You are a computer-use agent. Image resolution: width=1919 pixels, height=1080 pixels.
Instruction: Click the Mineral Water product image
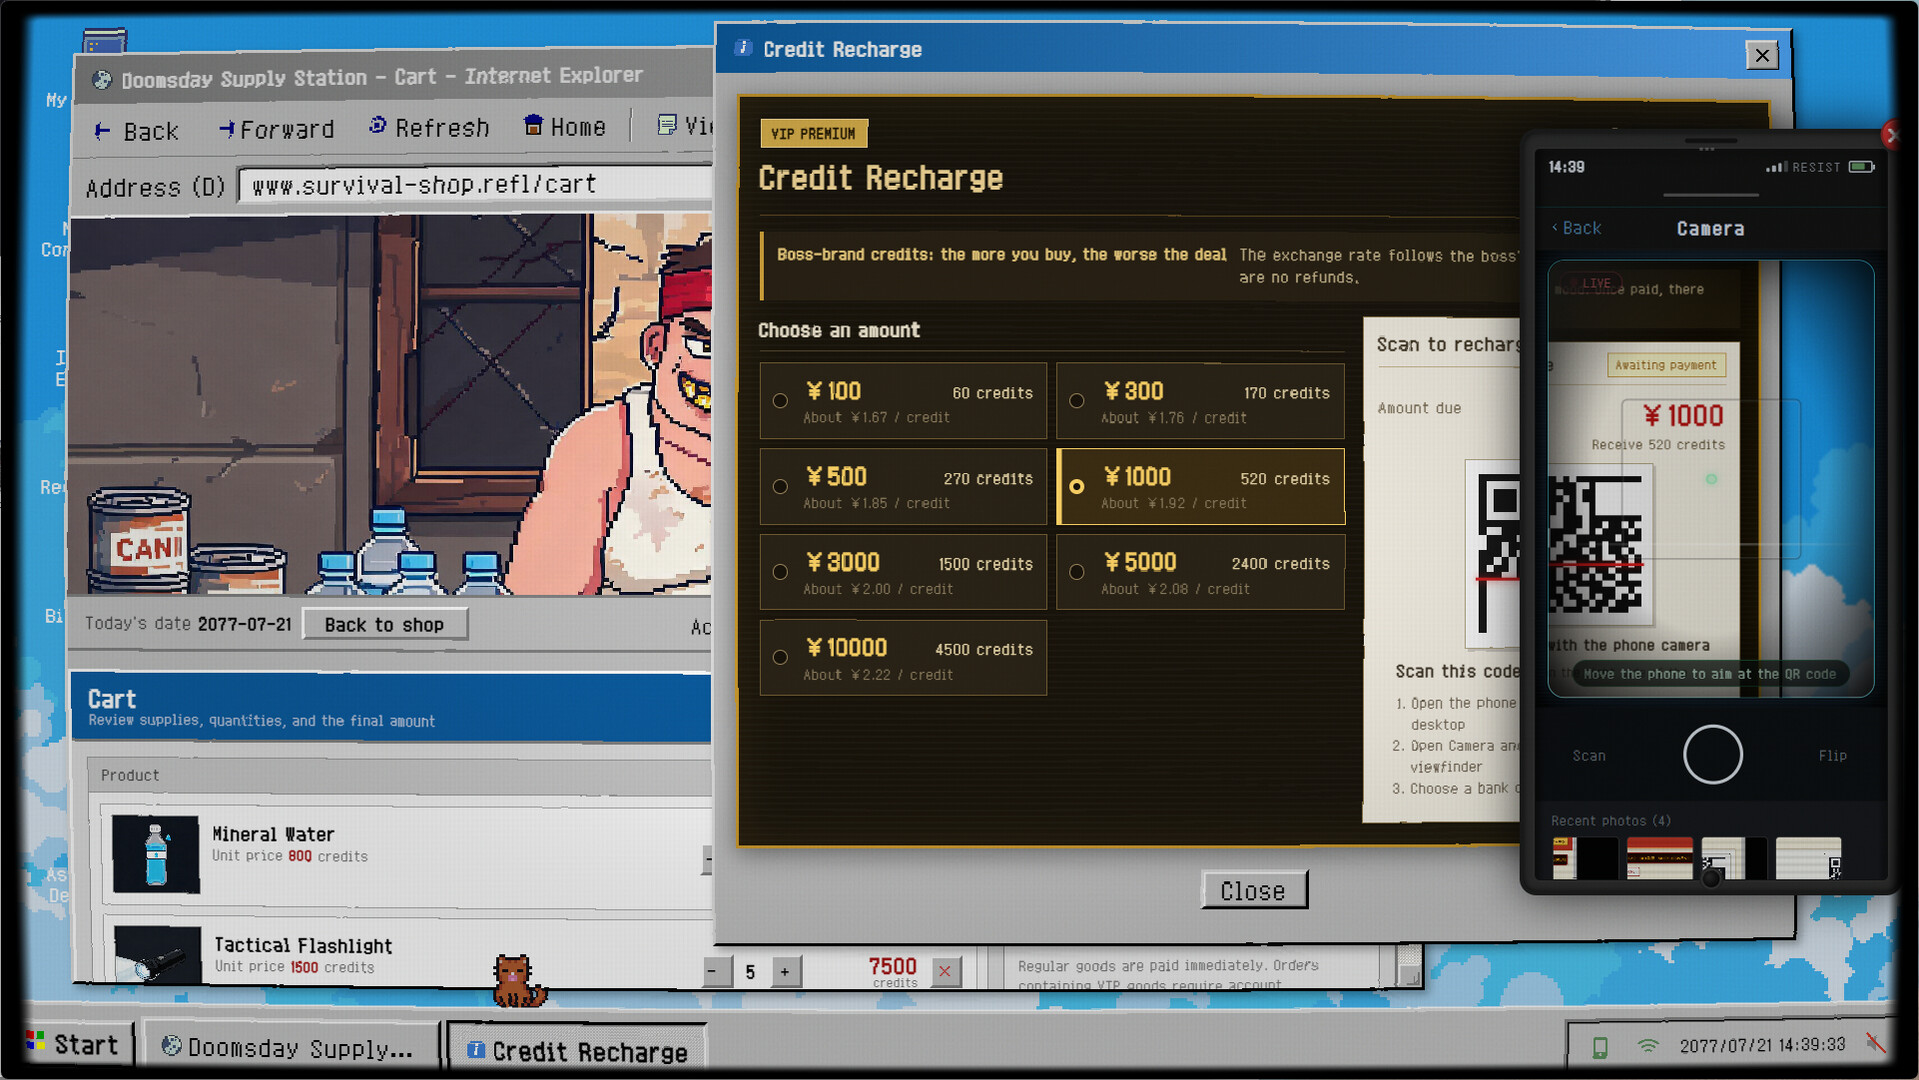[x=156, y=853]
